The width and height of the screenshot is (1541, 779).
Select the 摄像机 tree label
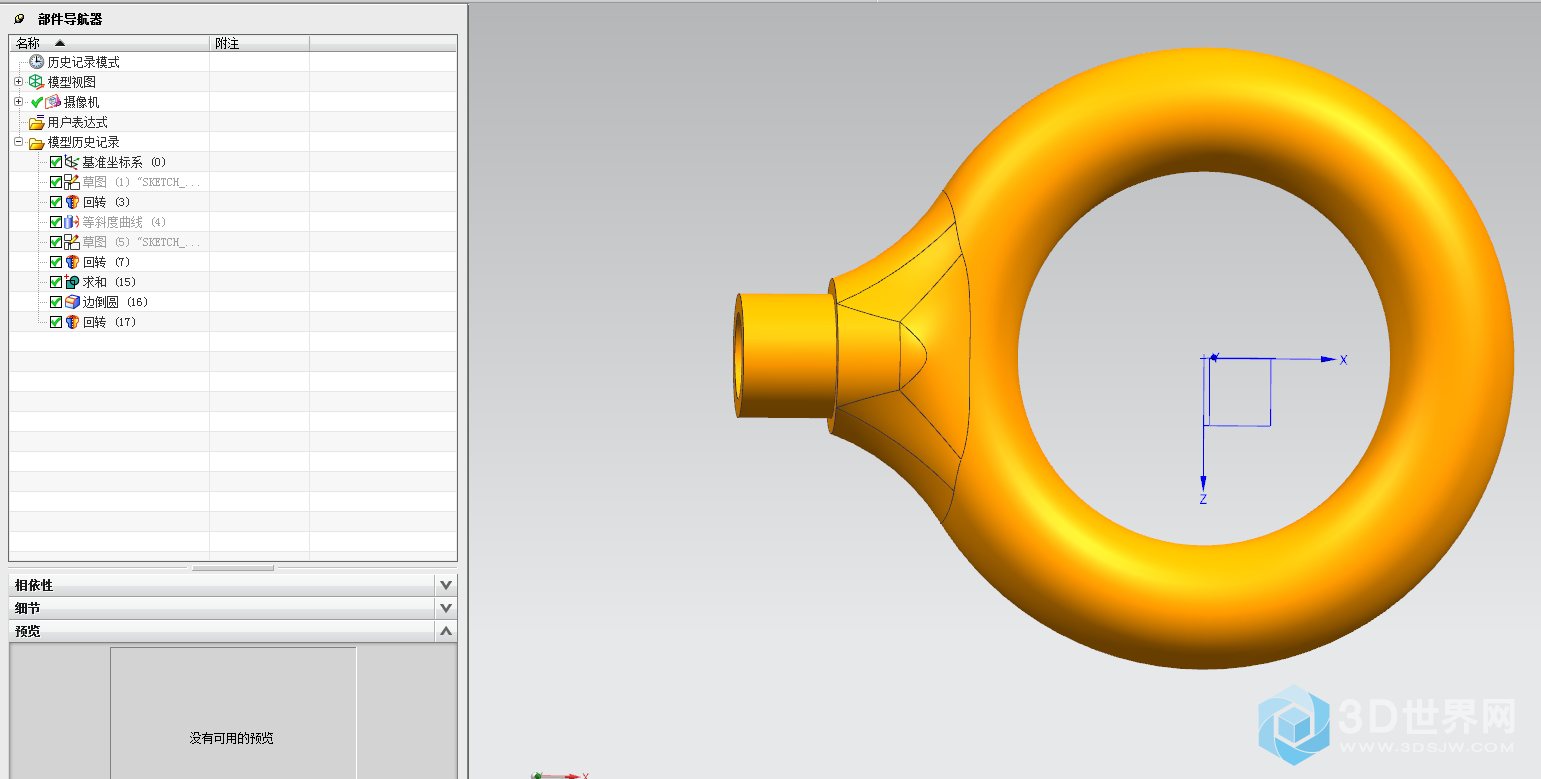(82, 102)
